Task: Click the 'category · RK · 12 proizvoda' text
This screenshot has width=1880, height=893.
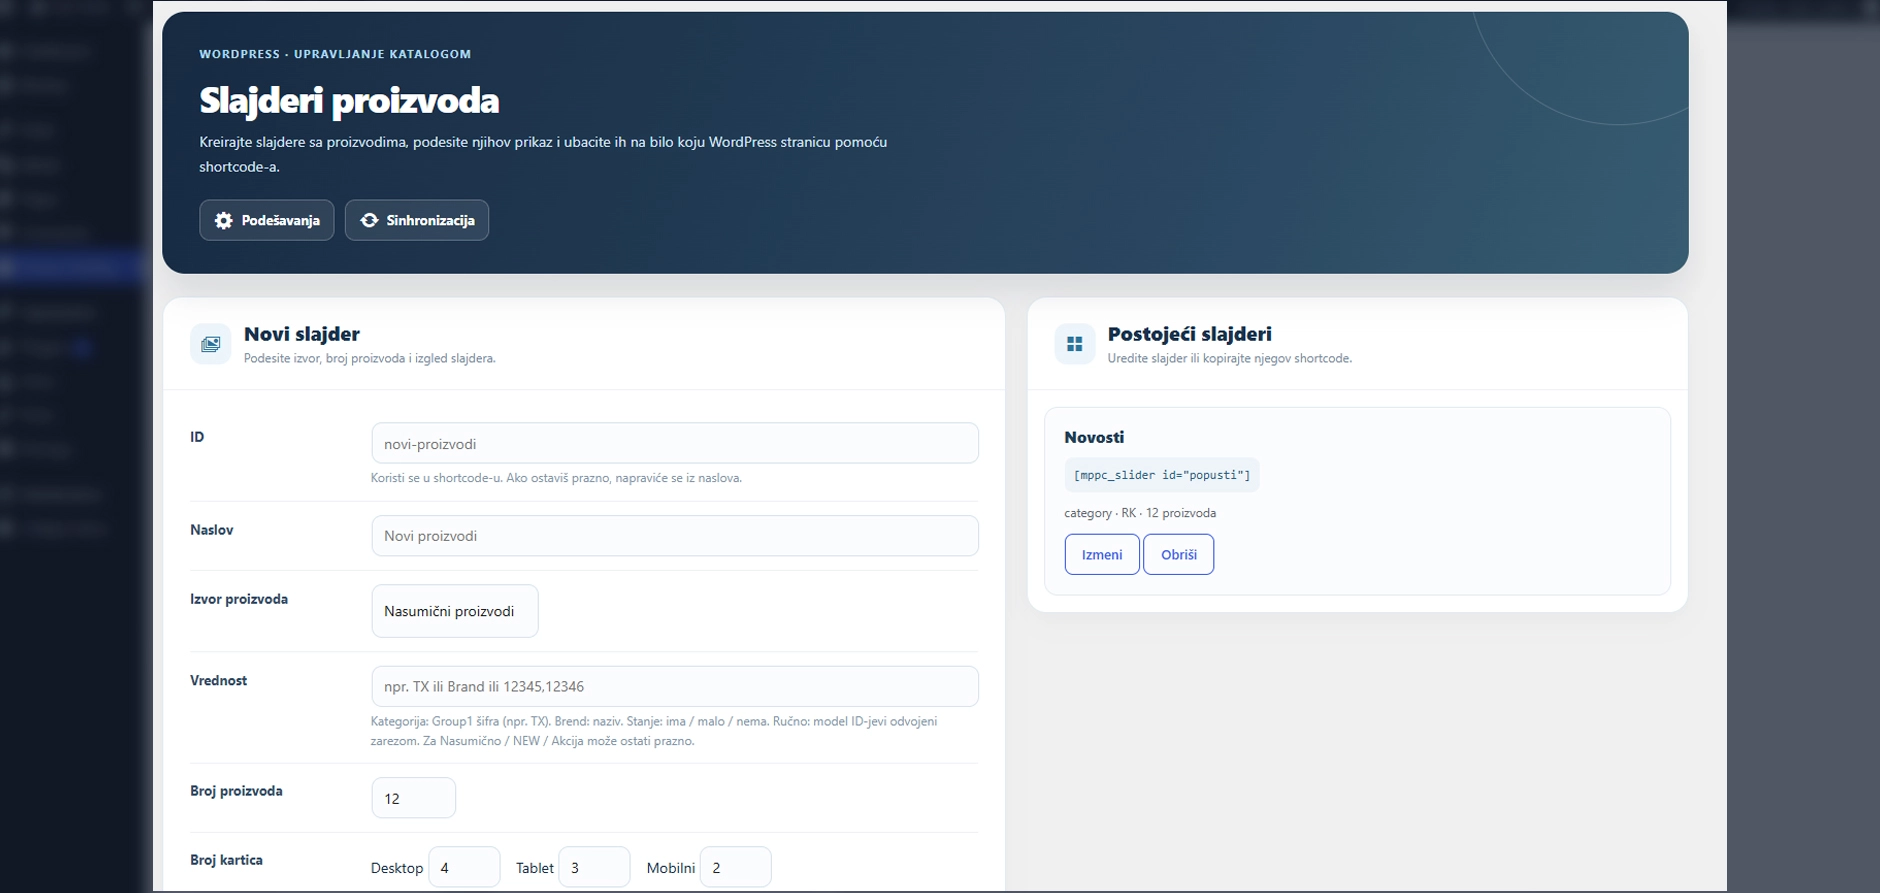Action: point(1140,513)
